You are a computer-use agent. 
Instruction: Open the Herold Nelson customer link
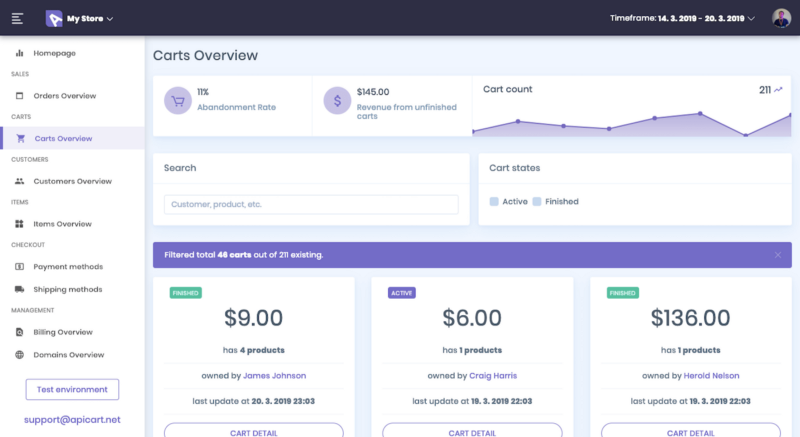[x=711, y=376]
